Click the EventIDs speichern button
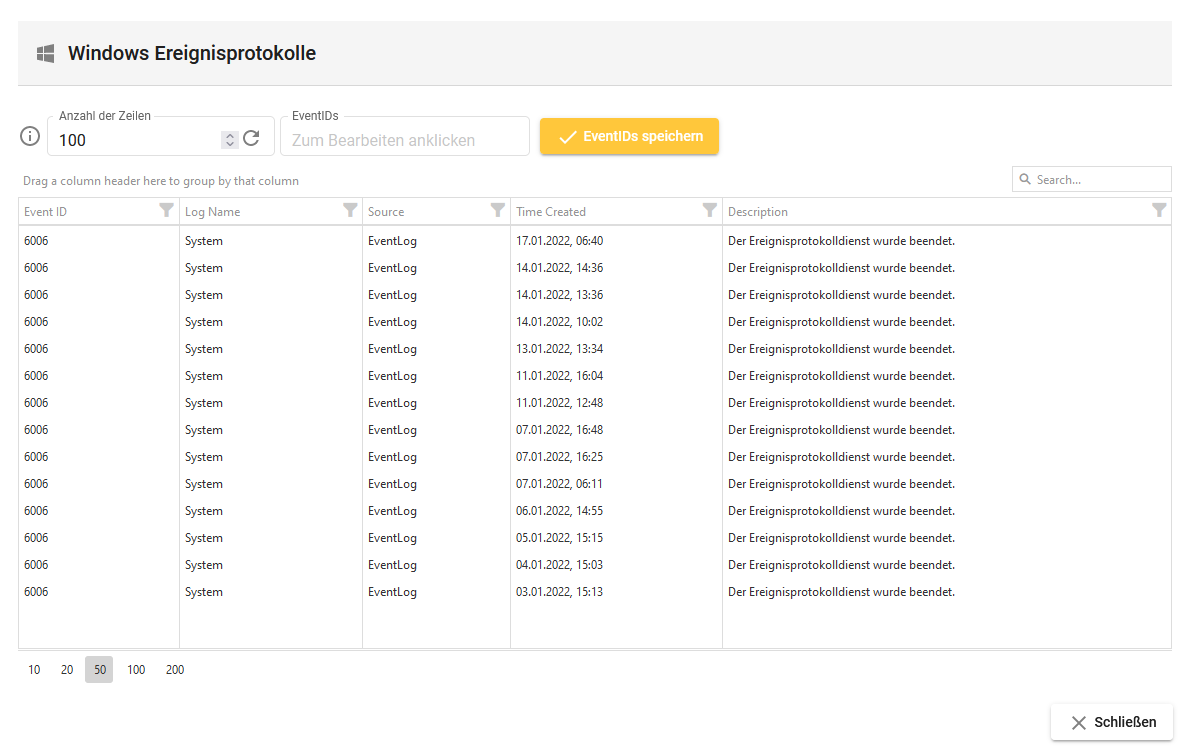This screenshot has height=750, width=1190. [x=629, y=137]
